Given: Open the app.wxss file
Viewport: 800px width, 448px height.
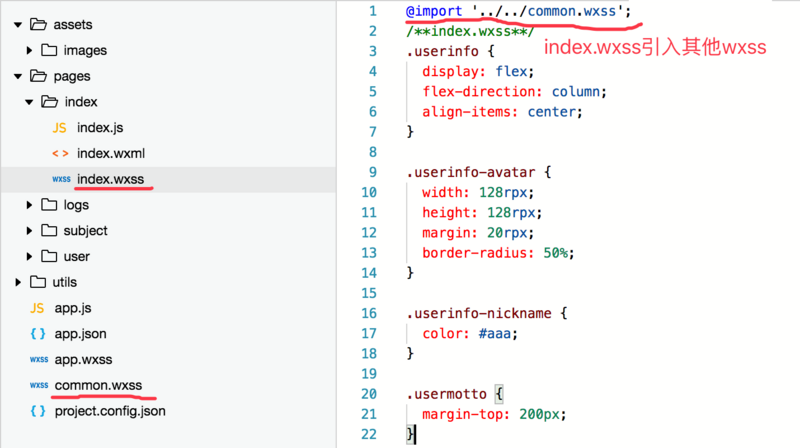Looking at the screenshot, I should click(83, 360).
